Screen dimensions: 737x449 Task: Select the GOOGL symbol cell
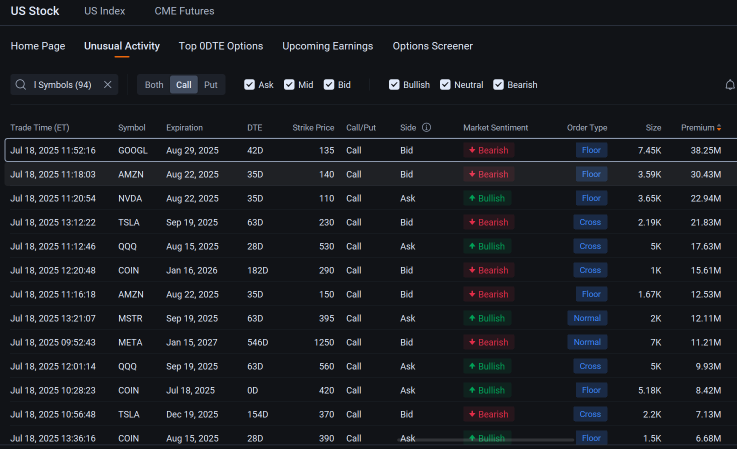pyautogui.click(x=133, y=150)
